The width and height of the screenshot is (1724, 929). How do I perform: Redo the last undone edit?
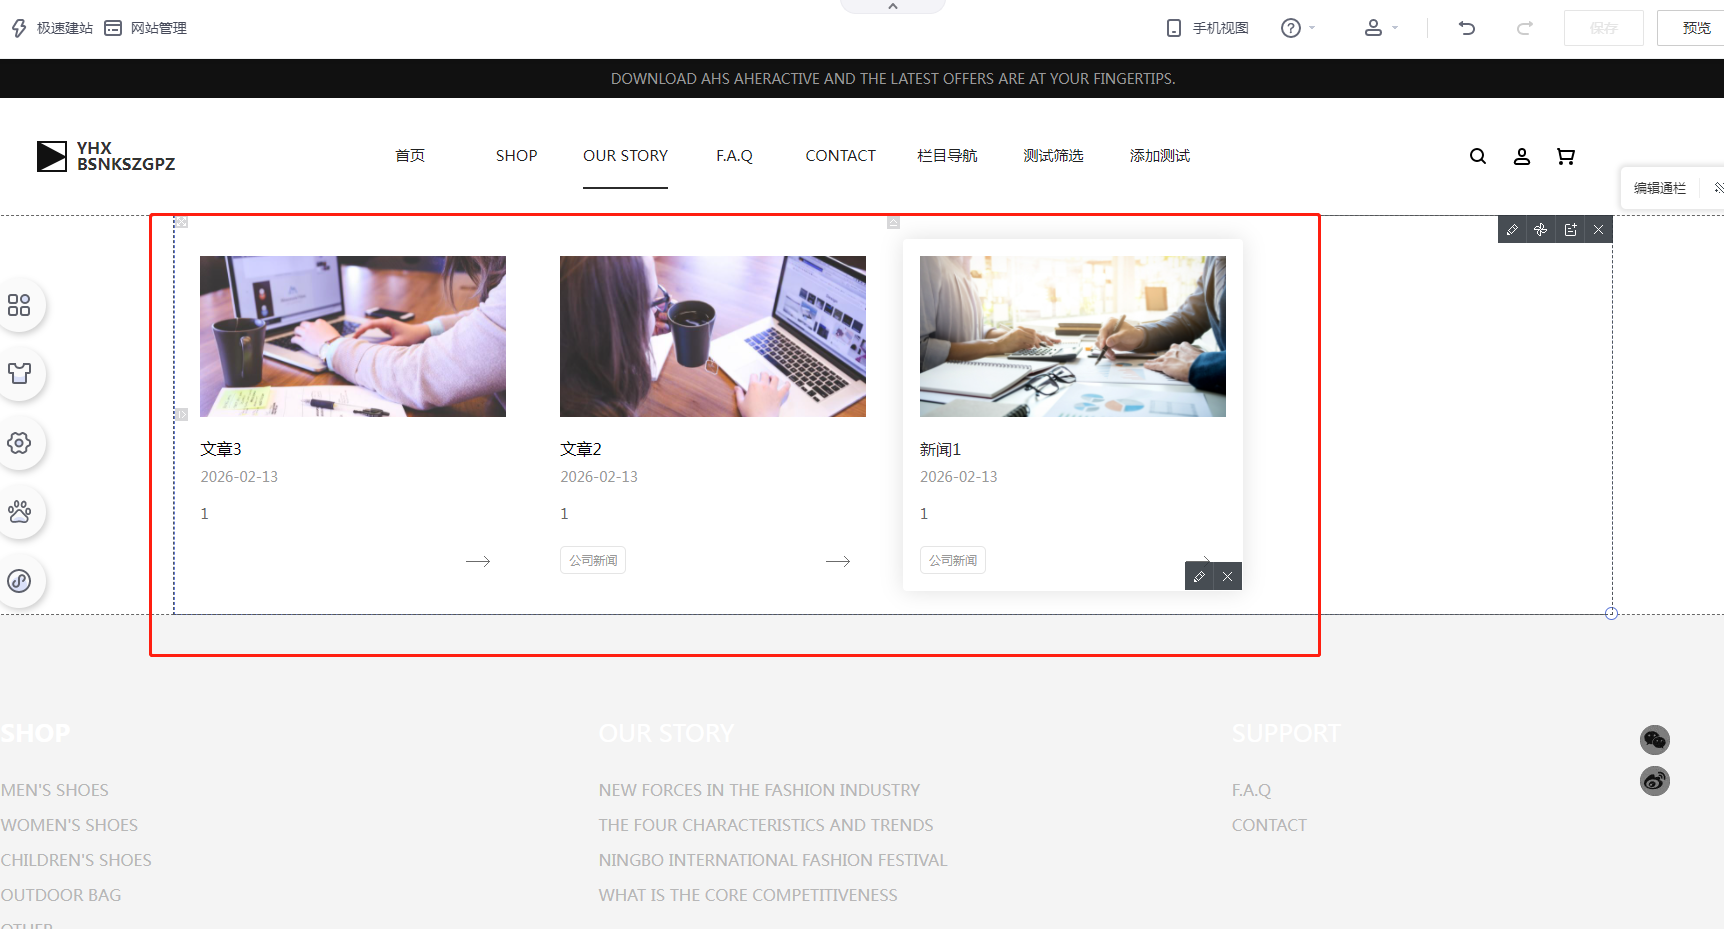(1524, 28)
